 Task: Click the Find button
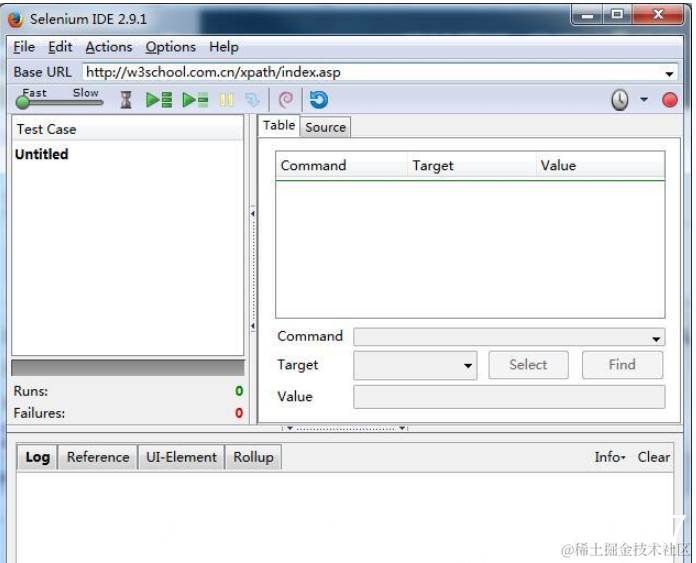[x=622, y=365]
